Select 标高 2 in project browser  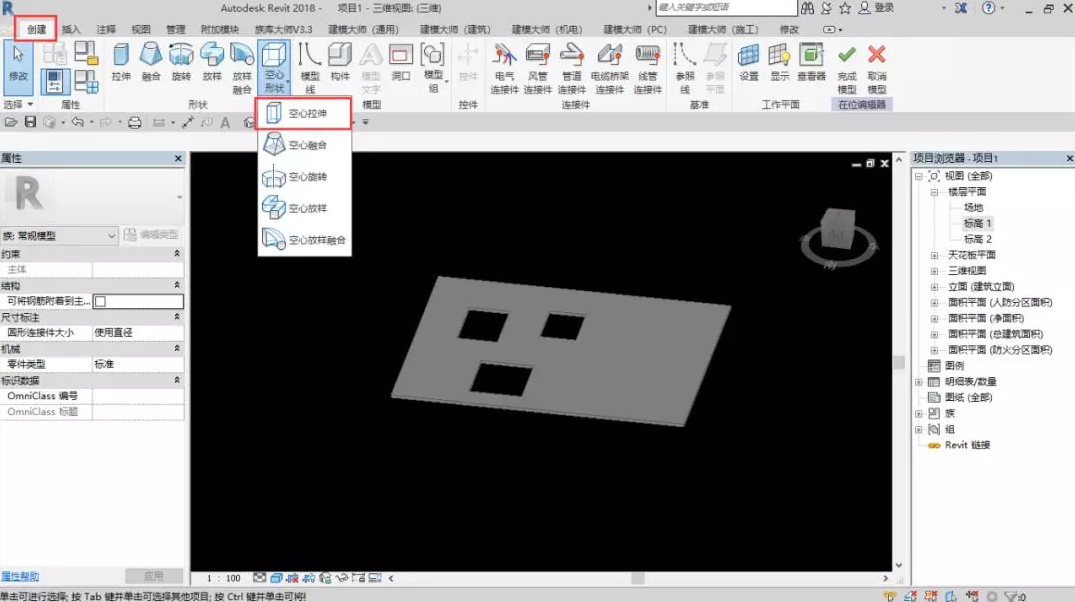click(x=978, y=239)
